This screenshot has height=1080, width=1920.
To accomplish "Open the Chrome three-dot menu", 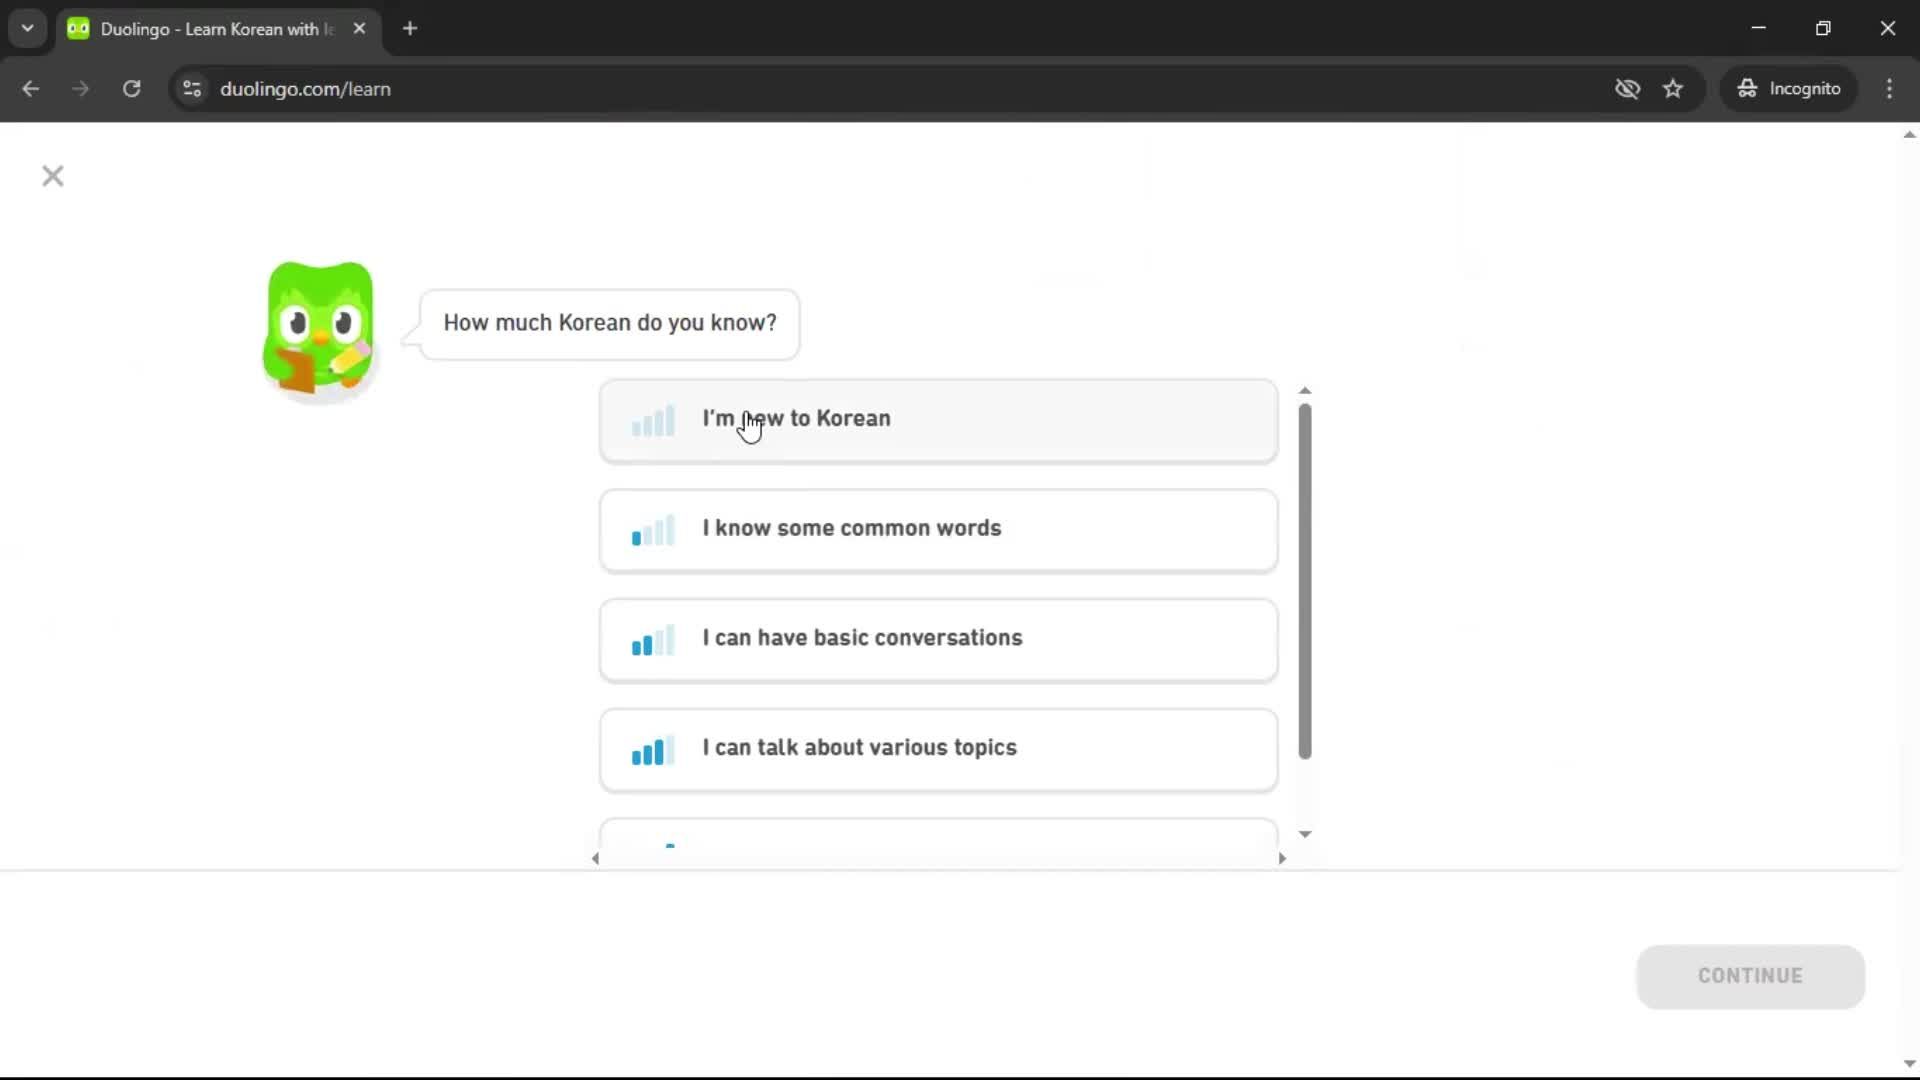I will click(1890, 89).
